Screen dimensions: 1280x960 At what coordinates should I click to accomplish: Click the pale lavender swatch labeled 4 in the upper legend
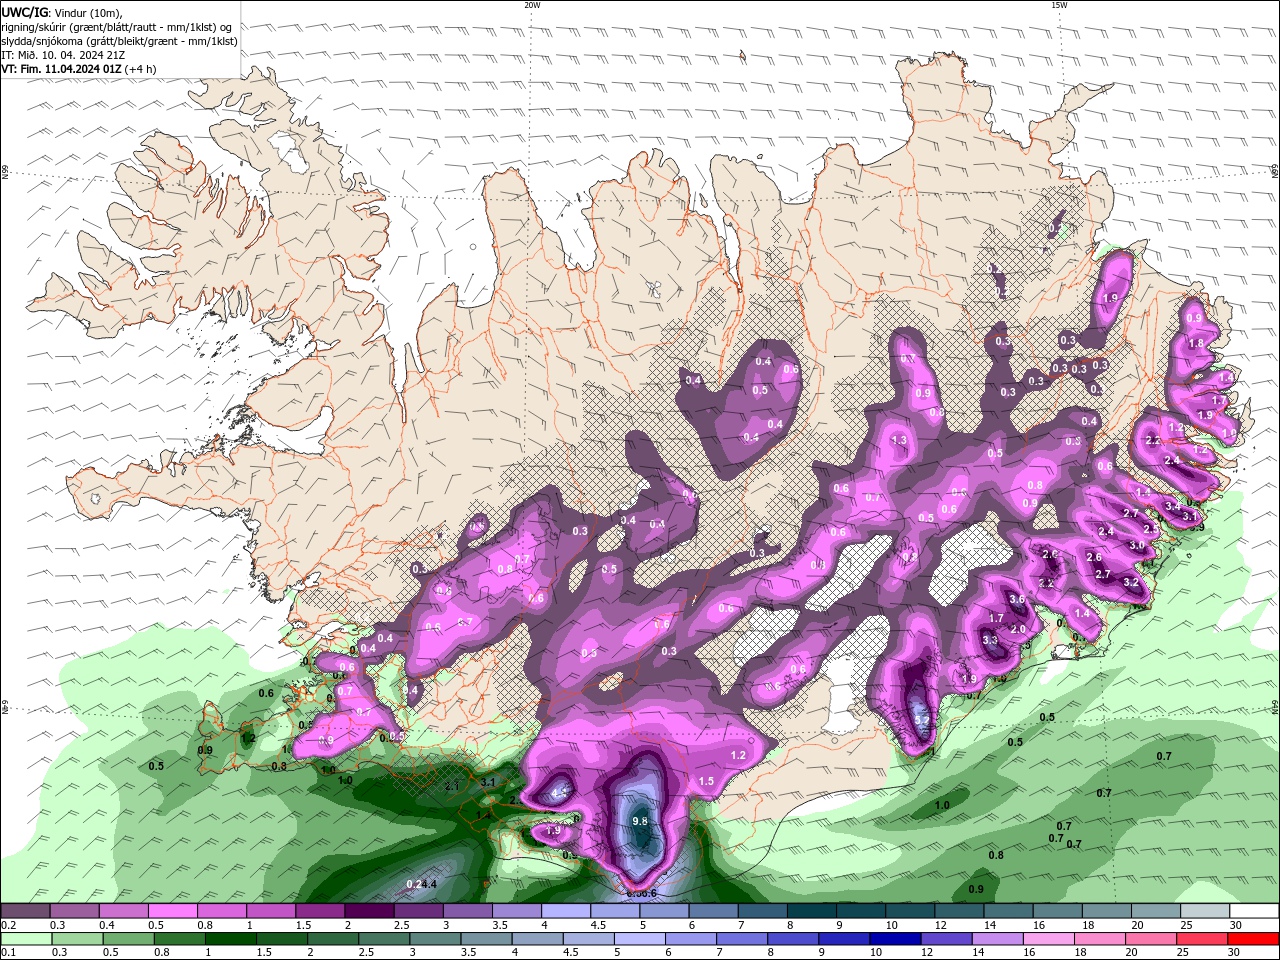coord(565,911)
